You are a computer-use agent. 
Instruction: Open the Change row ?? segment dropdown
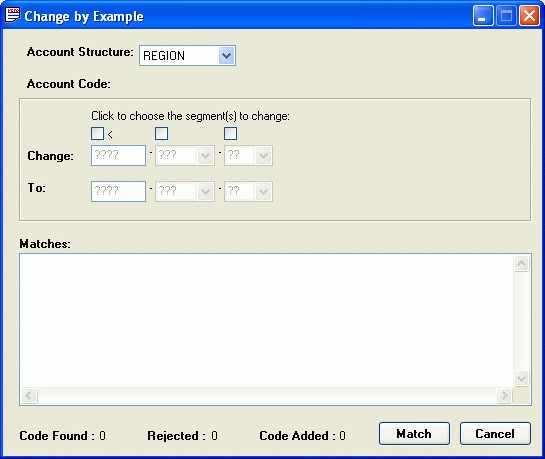tap(248, 156)
